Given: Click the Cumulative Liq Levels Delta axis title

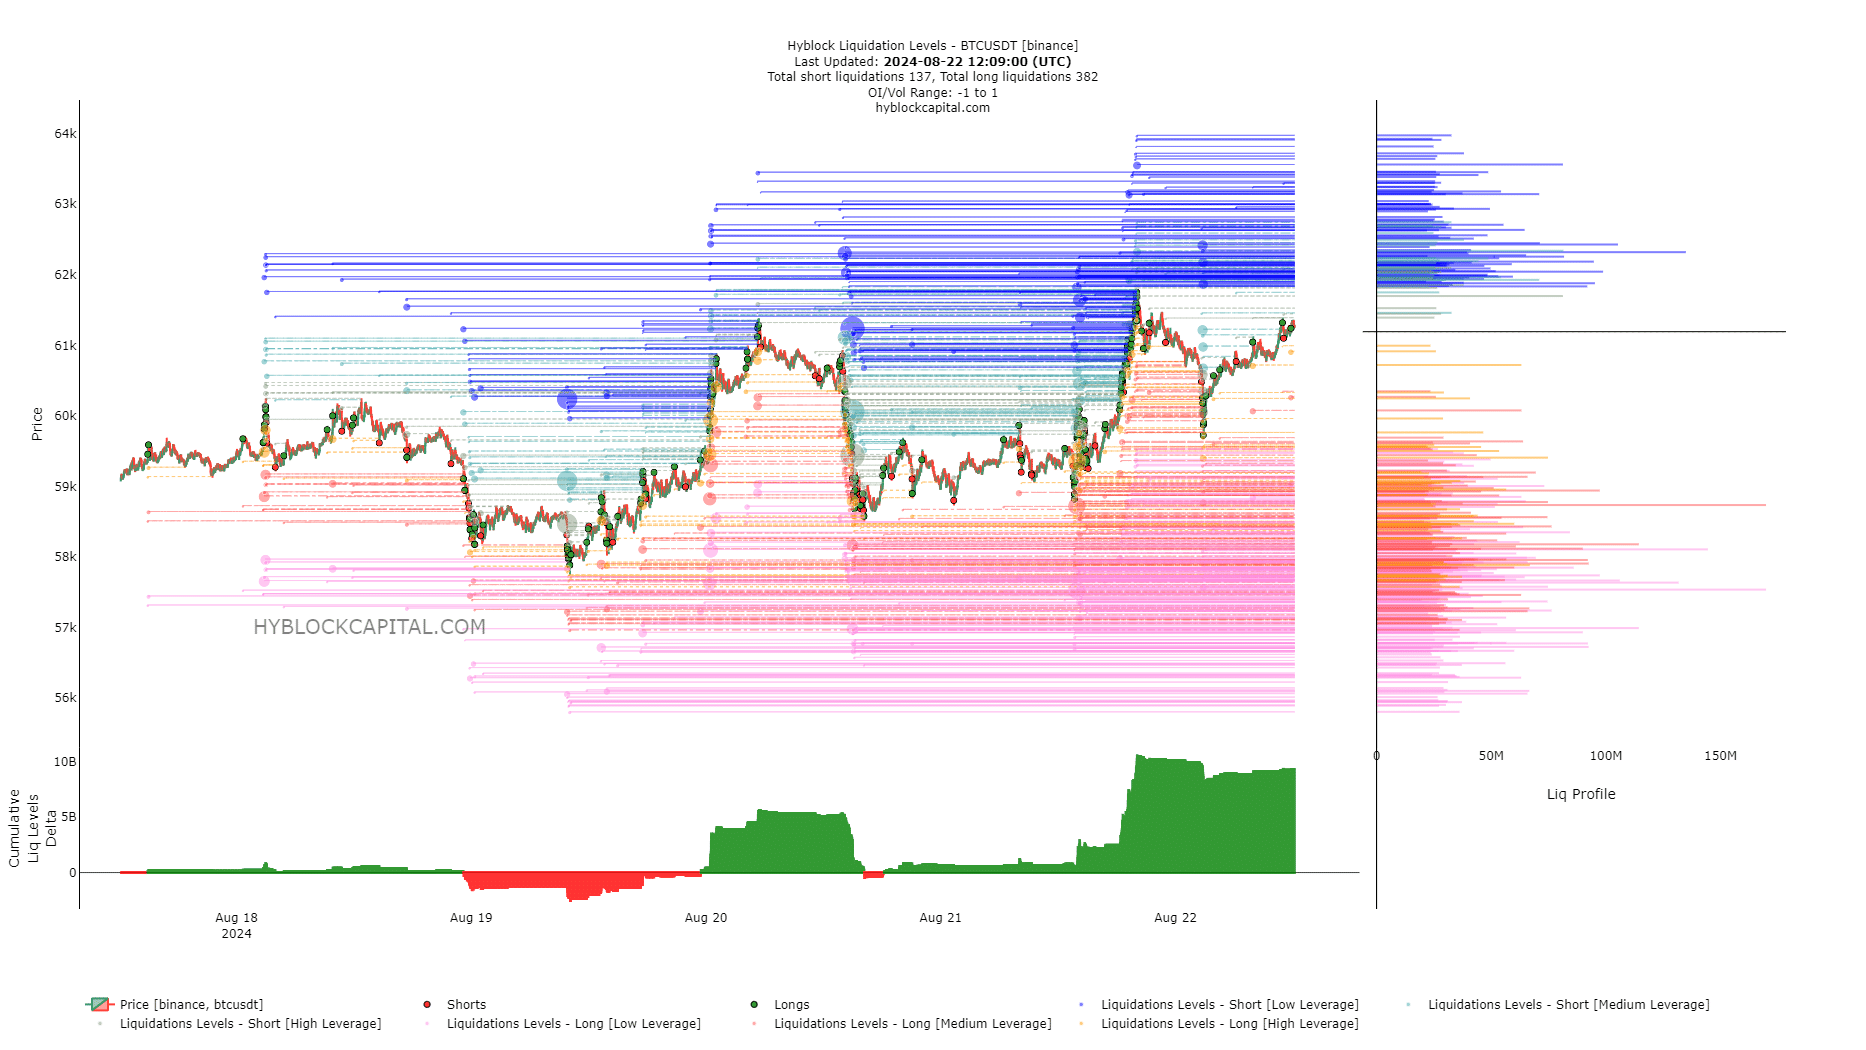Looking at the screenshot, I should 32,828.
